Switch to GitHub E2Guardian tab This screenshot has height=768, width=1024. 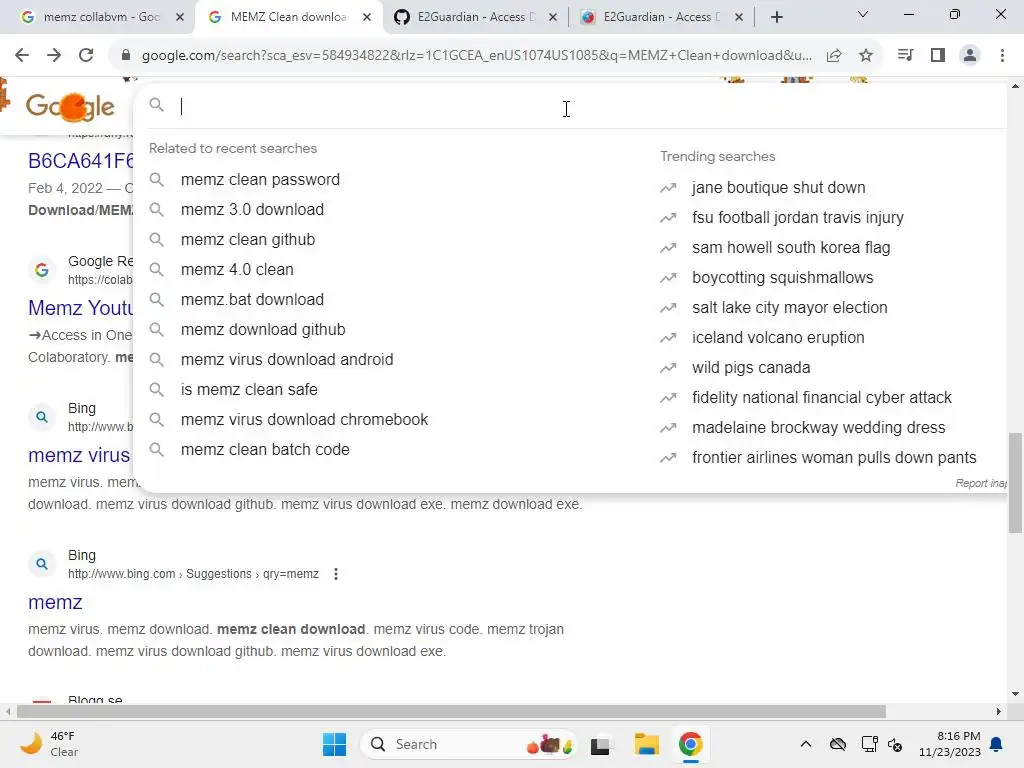point(476,17)
